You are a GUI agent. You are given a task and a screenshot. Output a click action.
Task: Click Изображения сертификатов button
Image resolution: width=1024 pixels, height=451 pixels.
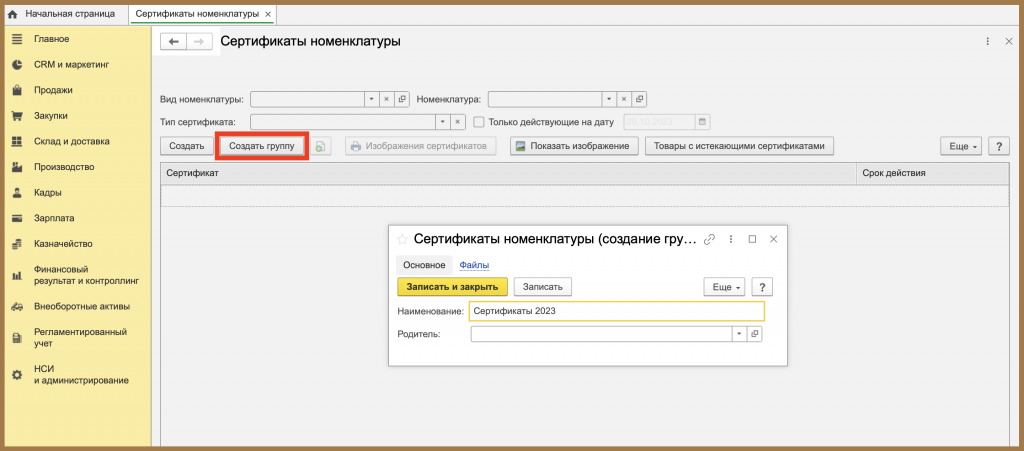pyautogui.click(x=421, y=146)
